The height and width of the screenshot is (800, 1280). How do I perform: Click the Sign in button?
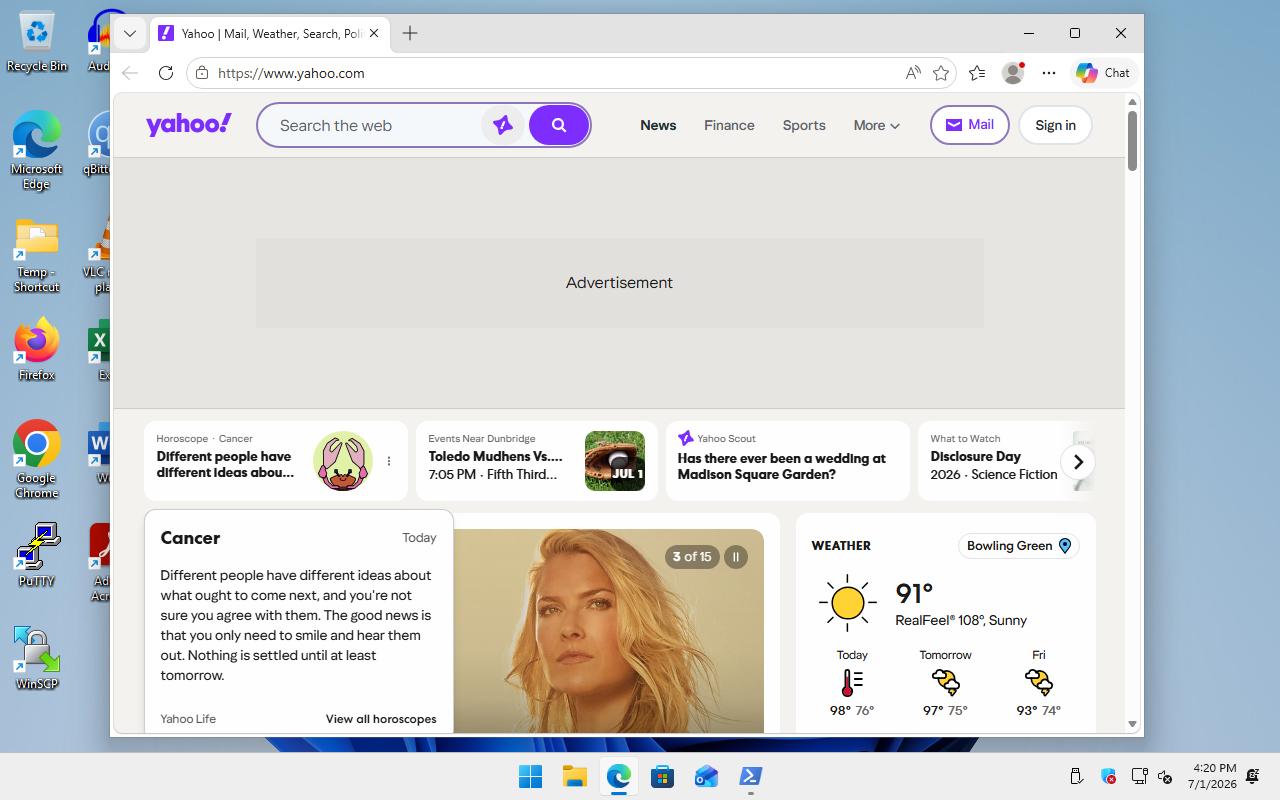[x=1055, y=125]
